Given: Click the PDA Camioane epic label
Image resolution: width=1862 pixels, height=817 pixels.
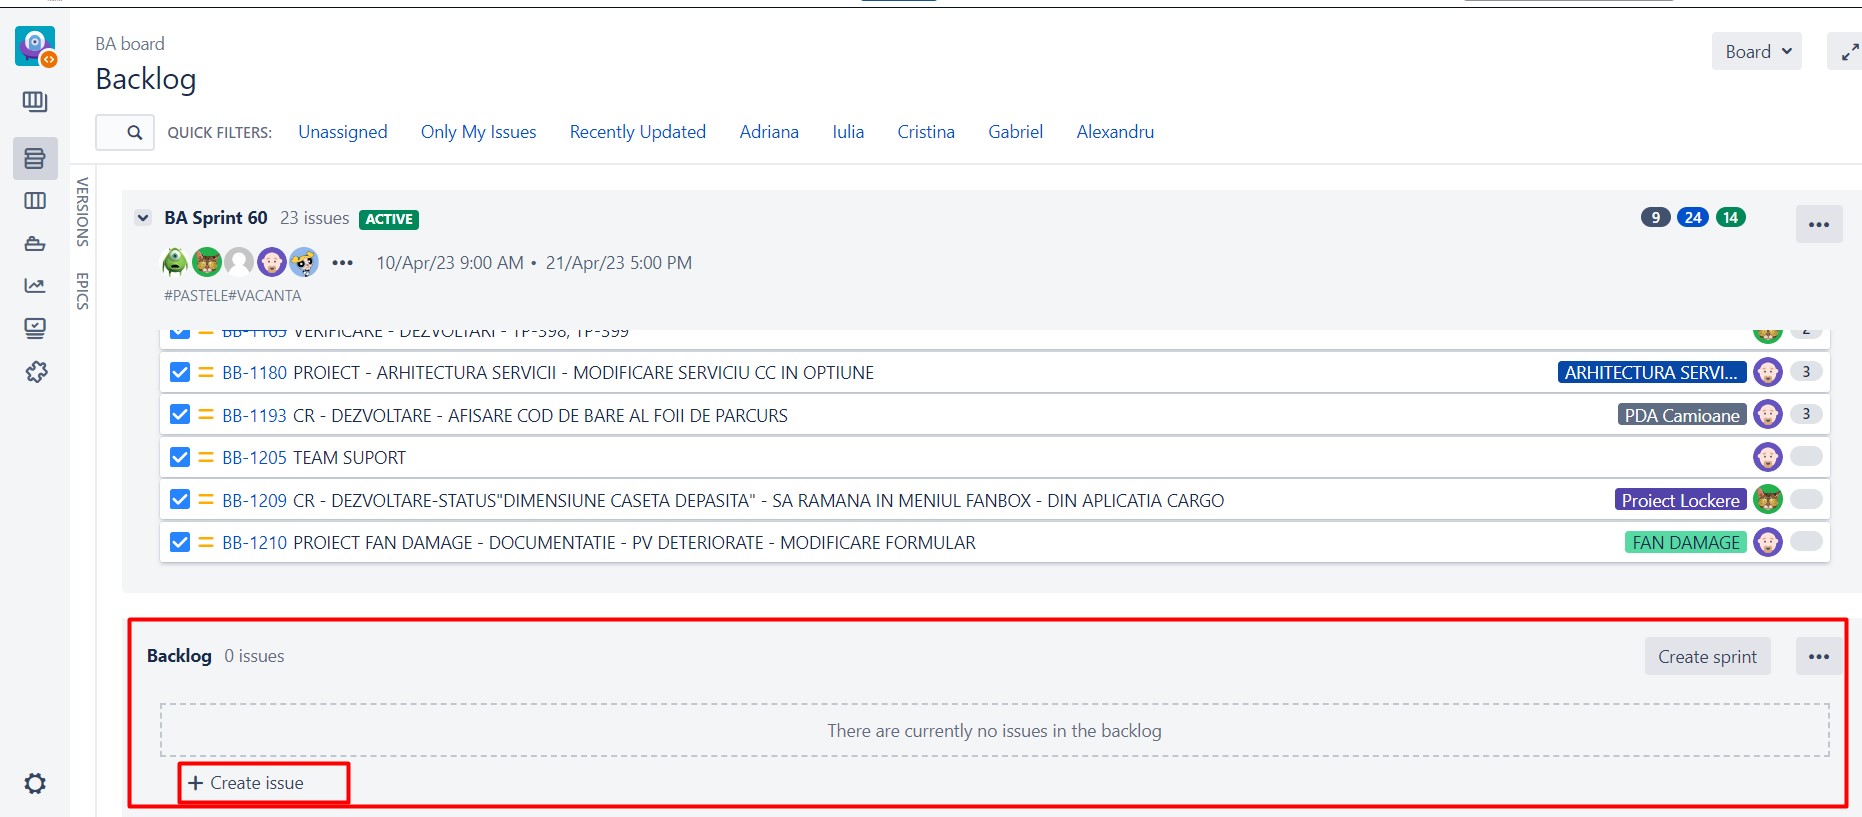Looking at the screenshot, I should (x=1682, y=415).
